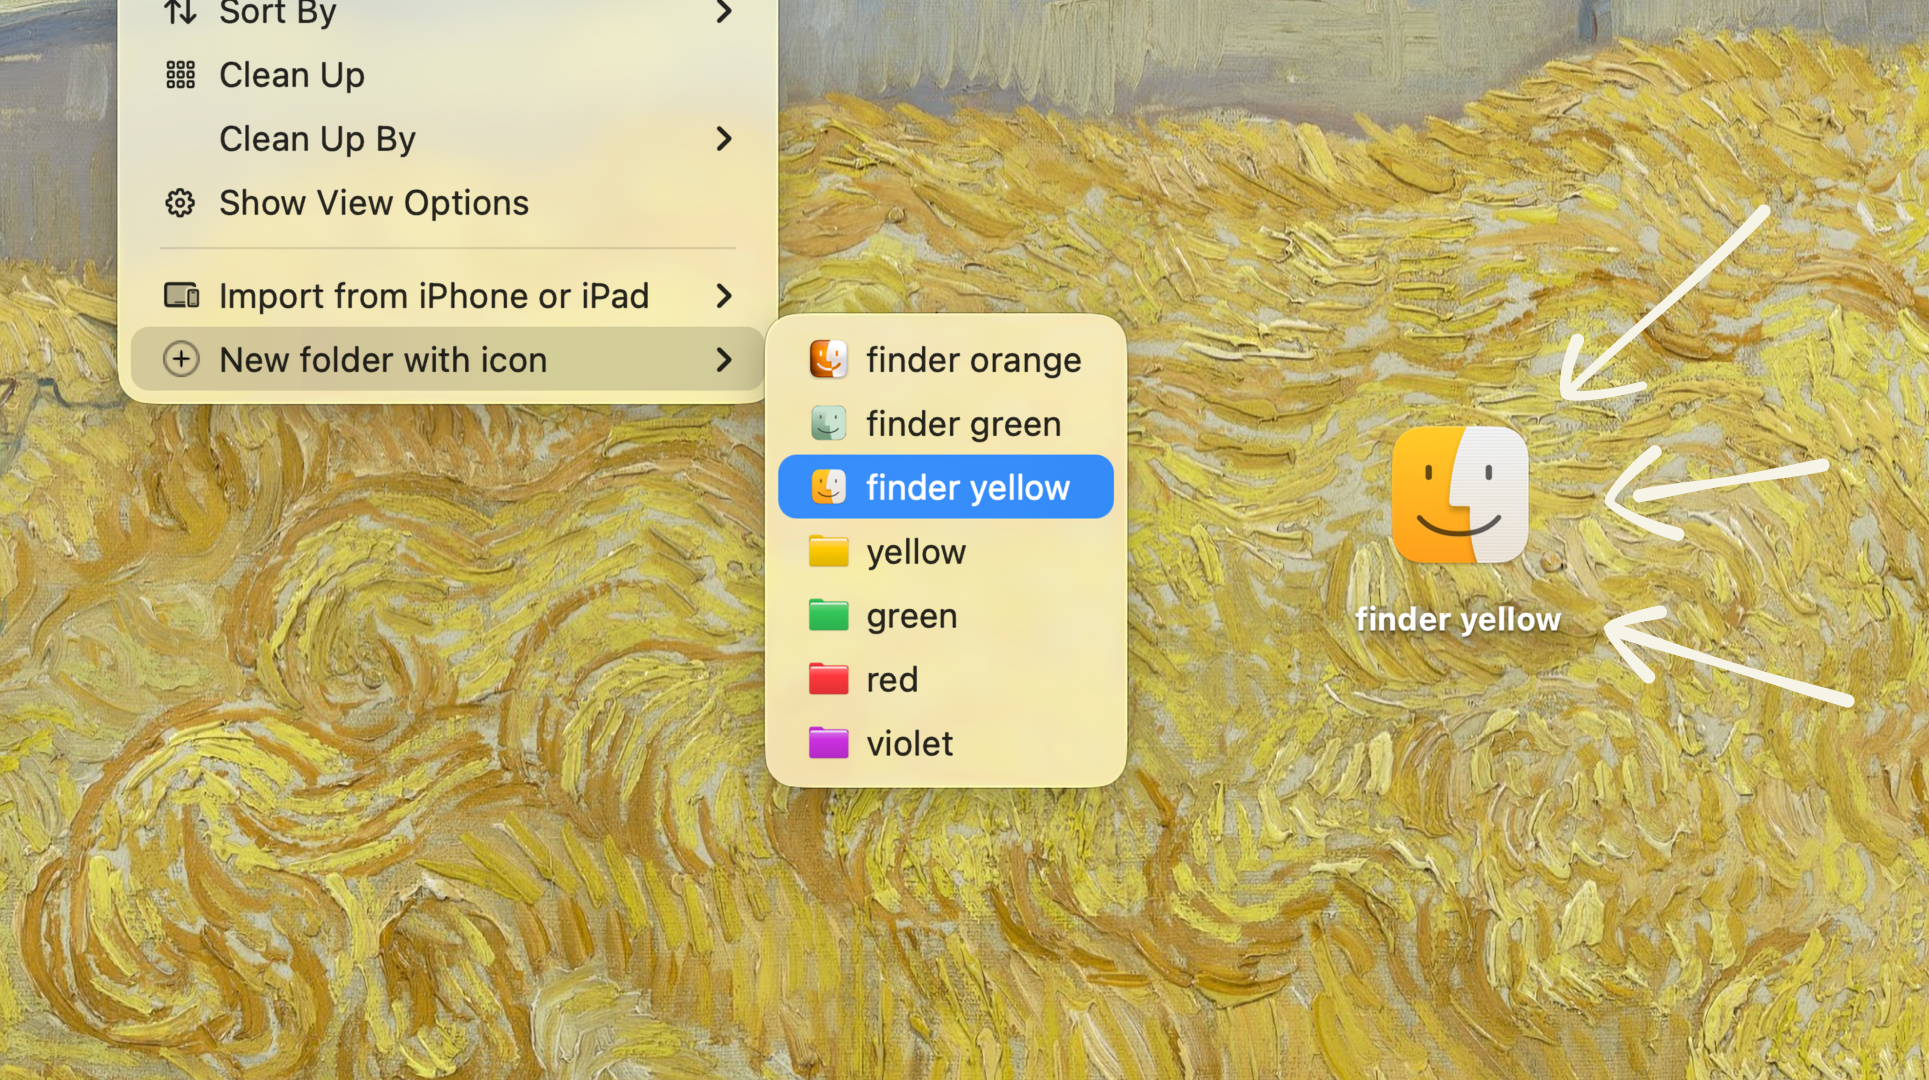The width and height of the screenshot is (1929, 1080).
Task: Click the plus icon on New folder with icon
Action: (181, 359)
